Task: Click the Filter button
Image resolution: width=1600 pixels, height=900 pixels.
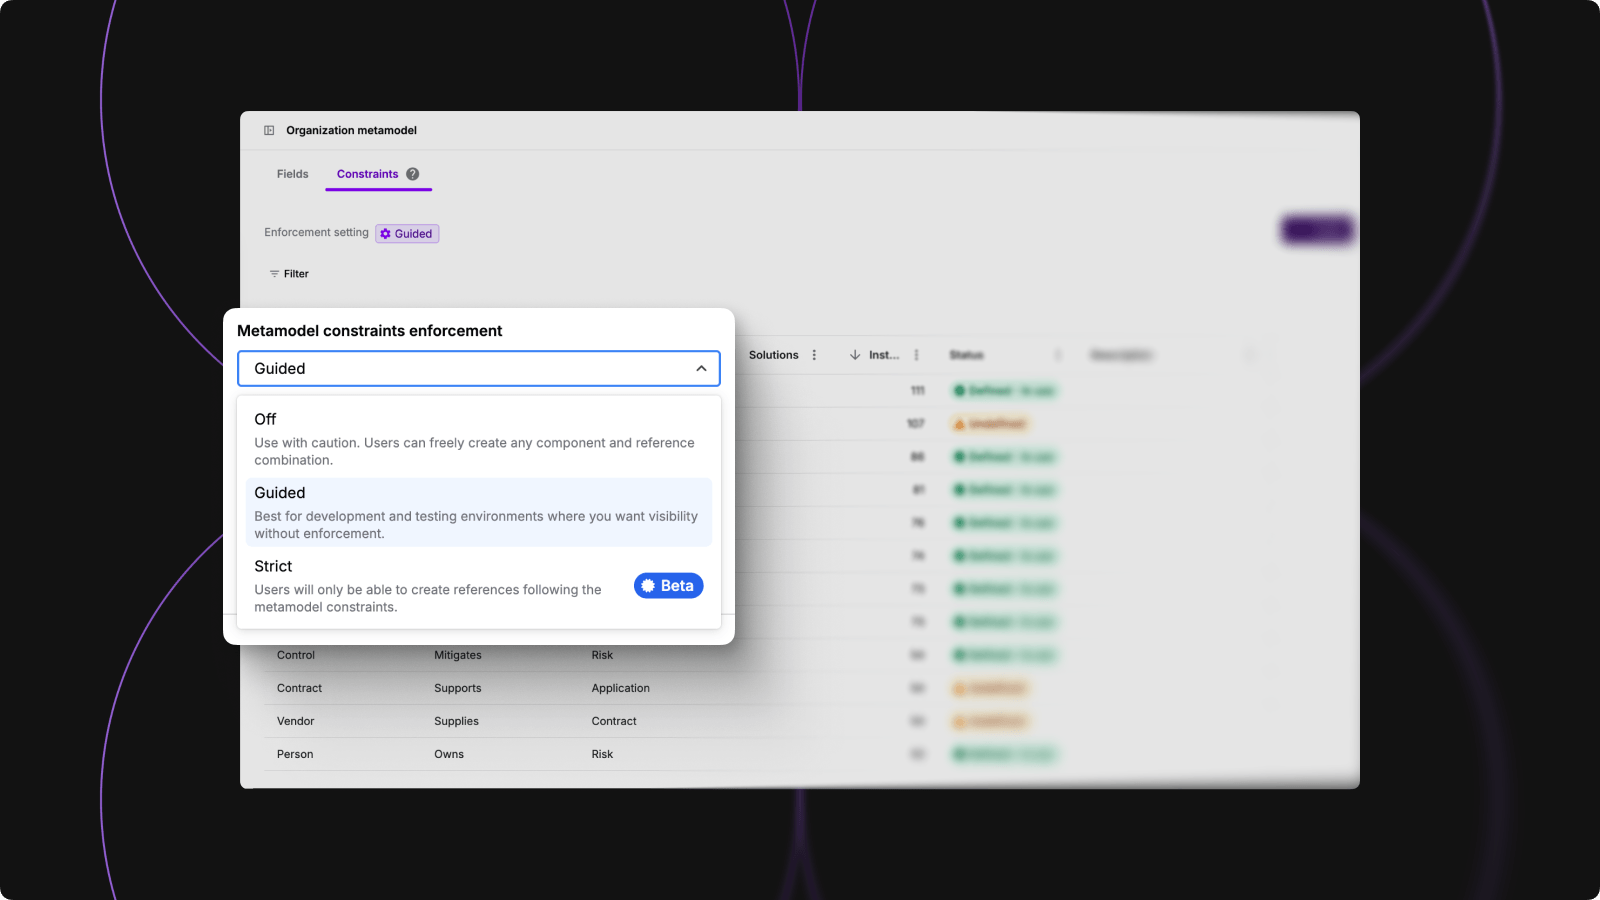Action: (x=290, y=274)
